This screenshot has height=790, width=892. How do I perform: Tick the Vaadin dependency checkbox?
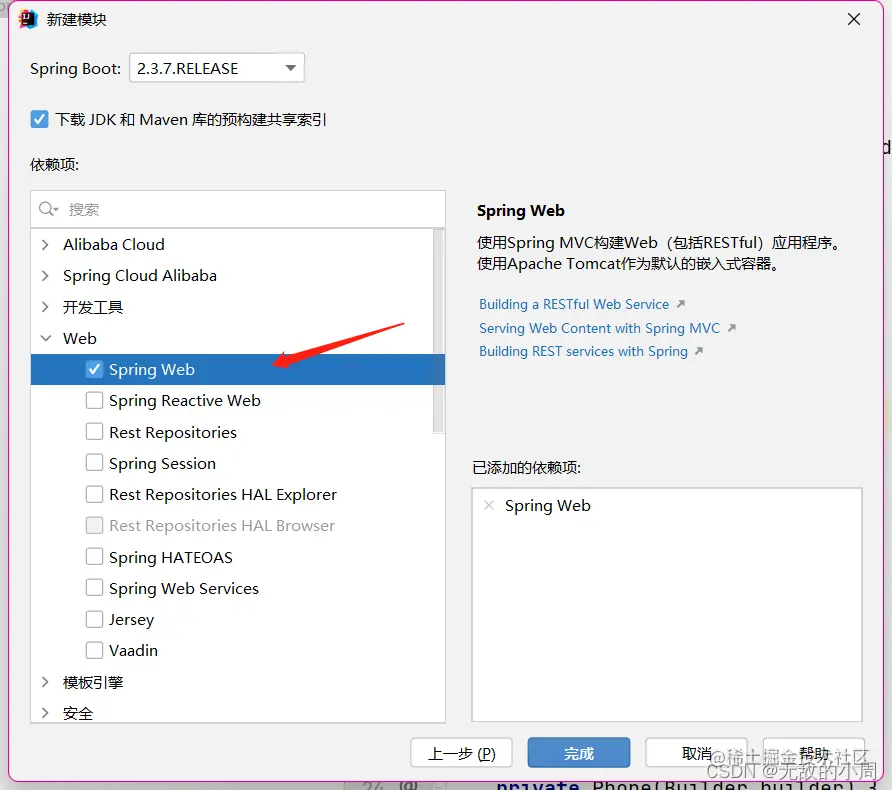coord(94,650)
